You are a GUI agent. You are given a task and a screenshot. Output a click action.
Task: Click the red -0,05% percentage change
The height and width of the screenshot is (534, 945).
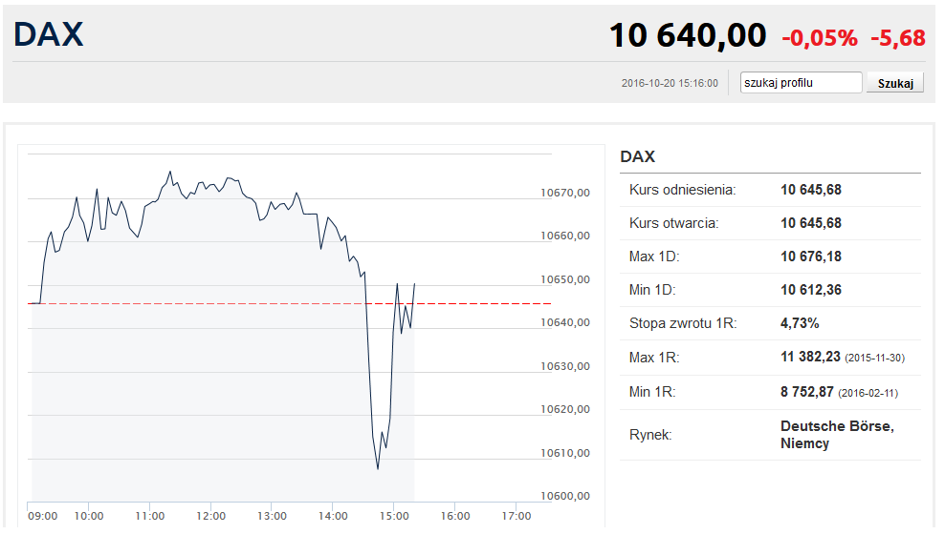[819, 38]
